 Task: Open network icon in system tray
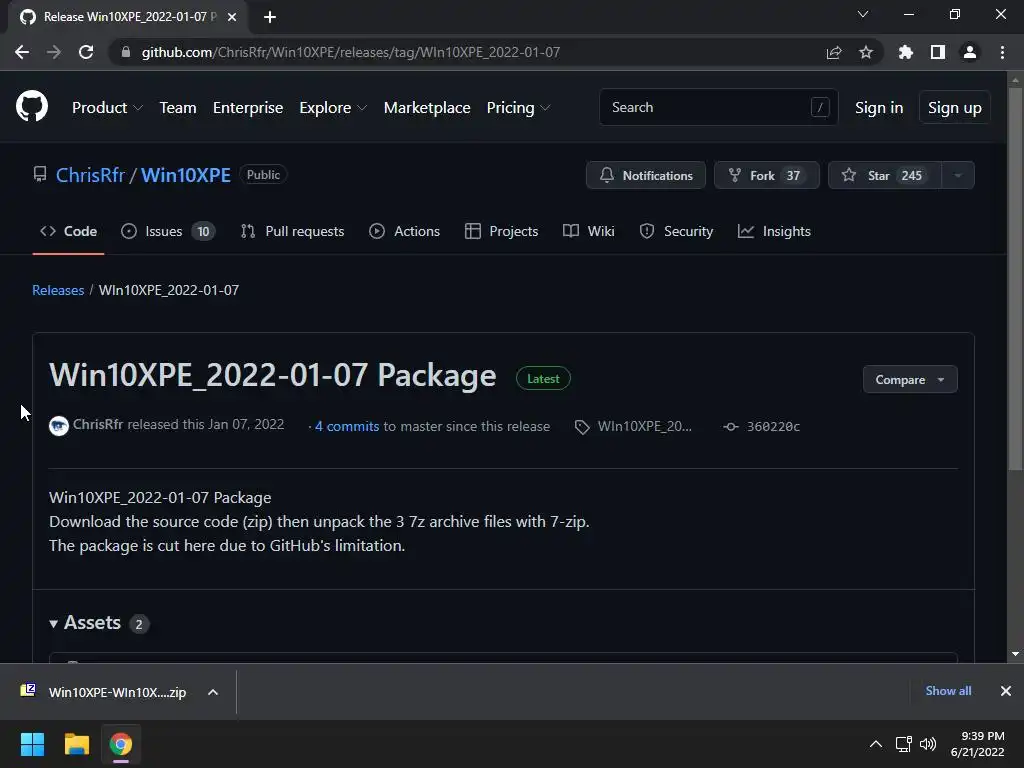tap(904, 744)
